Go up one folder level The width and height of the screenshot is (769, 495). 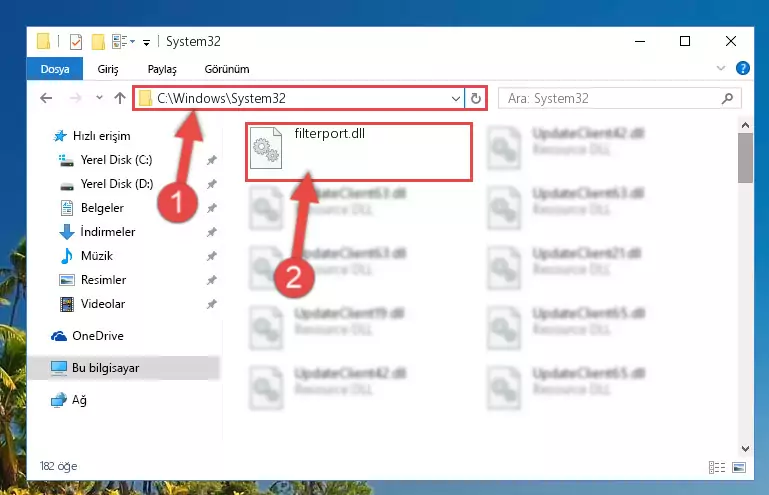pyautogui.click(x=120, y=98)
